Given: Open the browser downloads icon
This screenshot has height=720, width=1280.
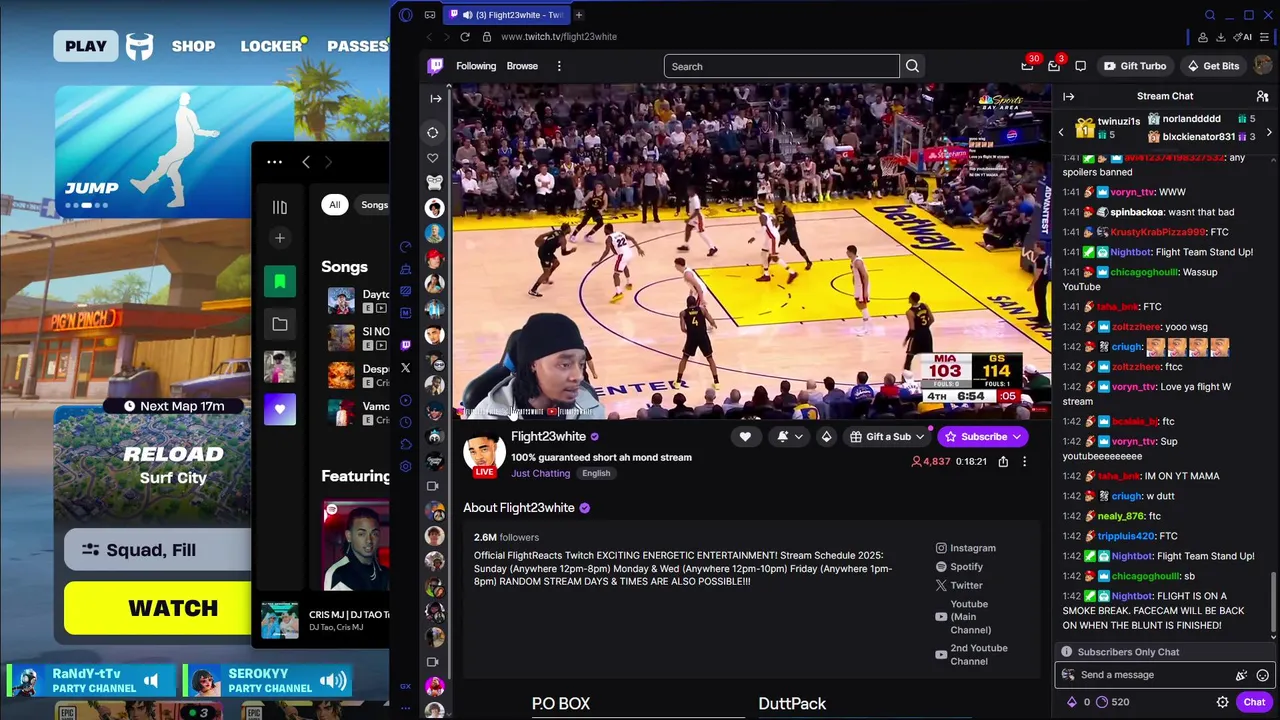Looking at the screenshot, I should pyautogui.click(x=1221, y=37).
